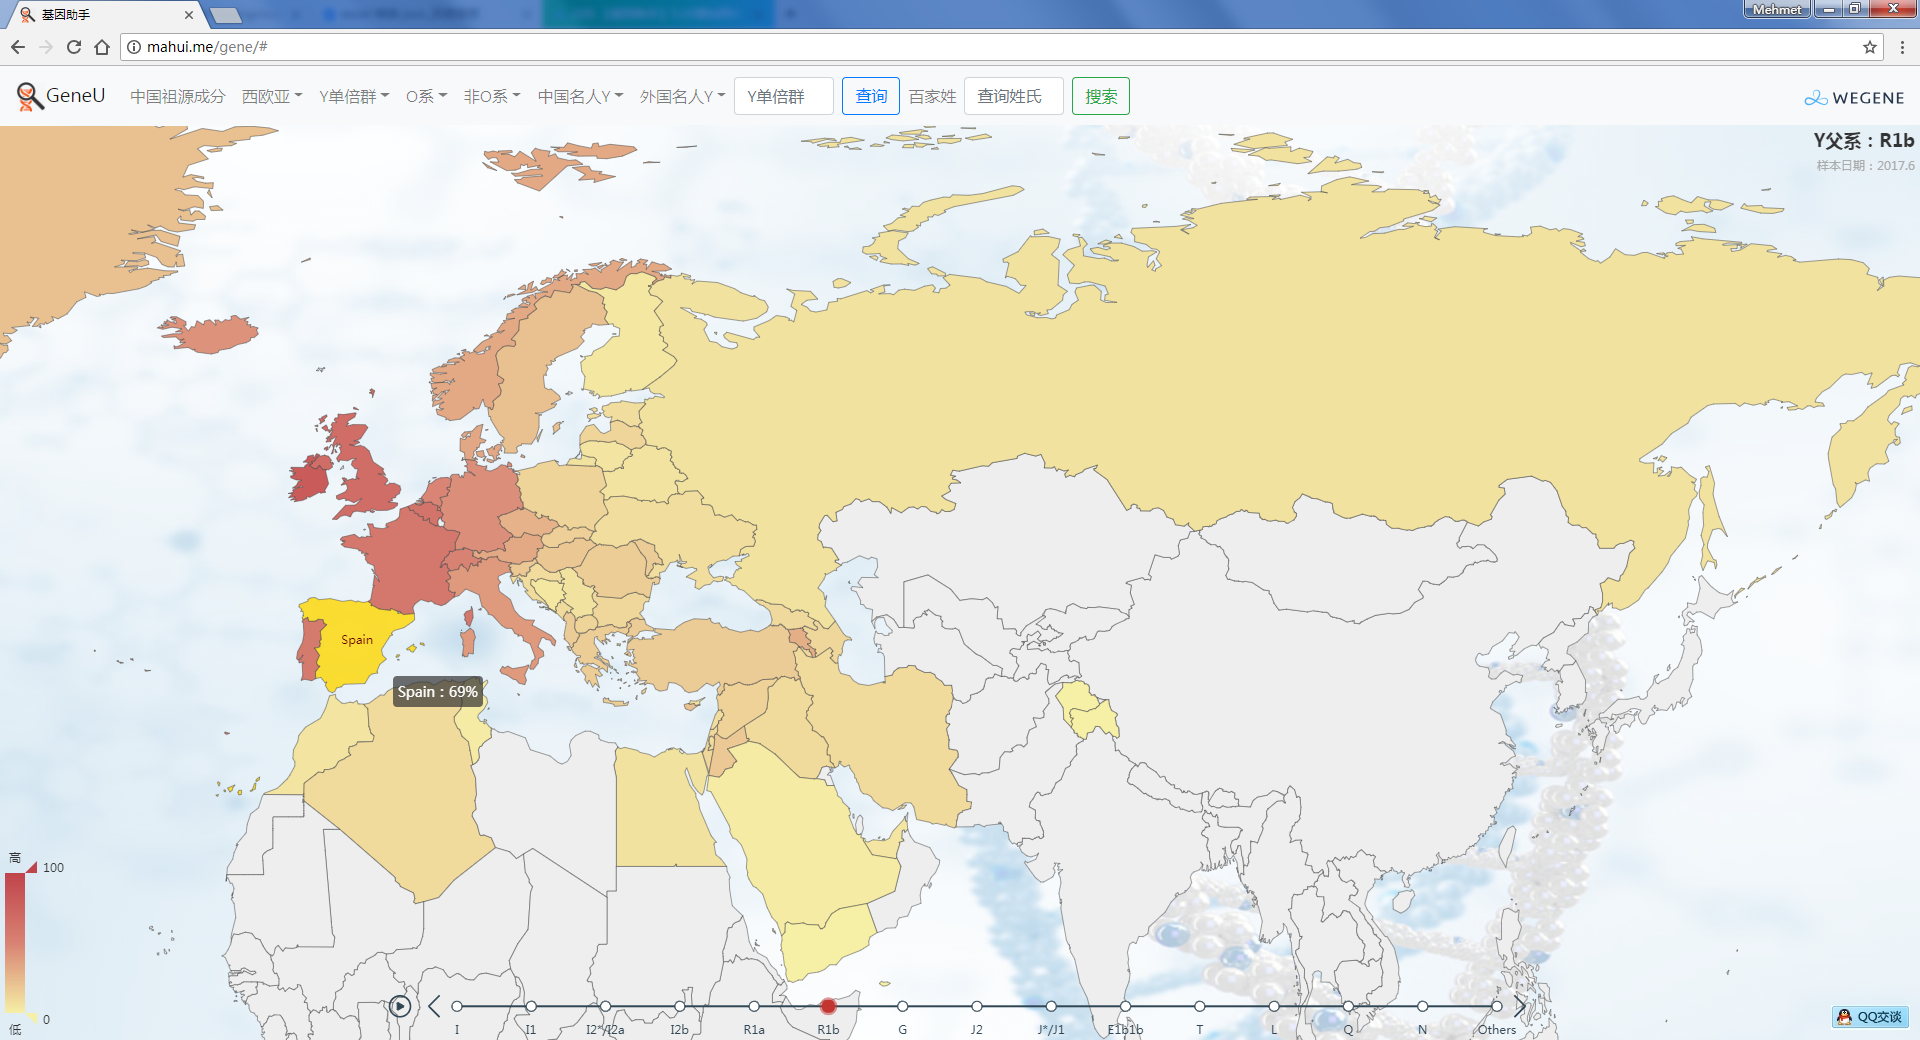Bookmark page with star icon

[1869, 47]
